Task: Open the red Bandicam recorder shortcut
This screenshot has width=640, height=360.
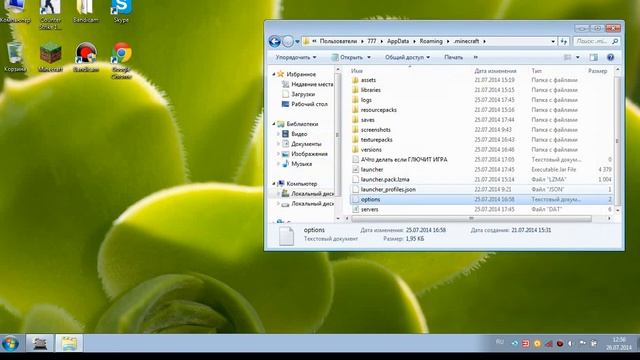Action: coord(86,57)
